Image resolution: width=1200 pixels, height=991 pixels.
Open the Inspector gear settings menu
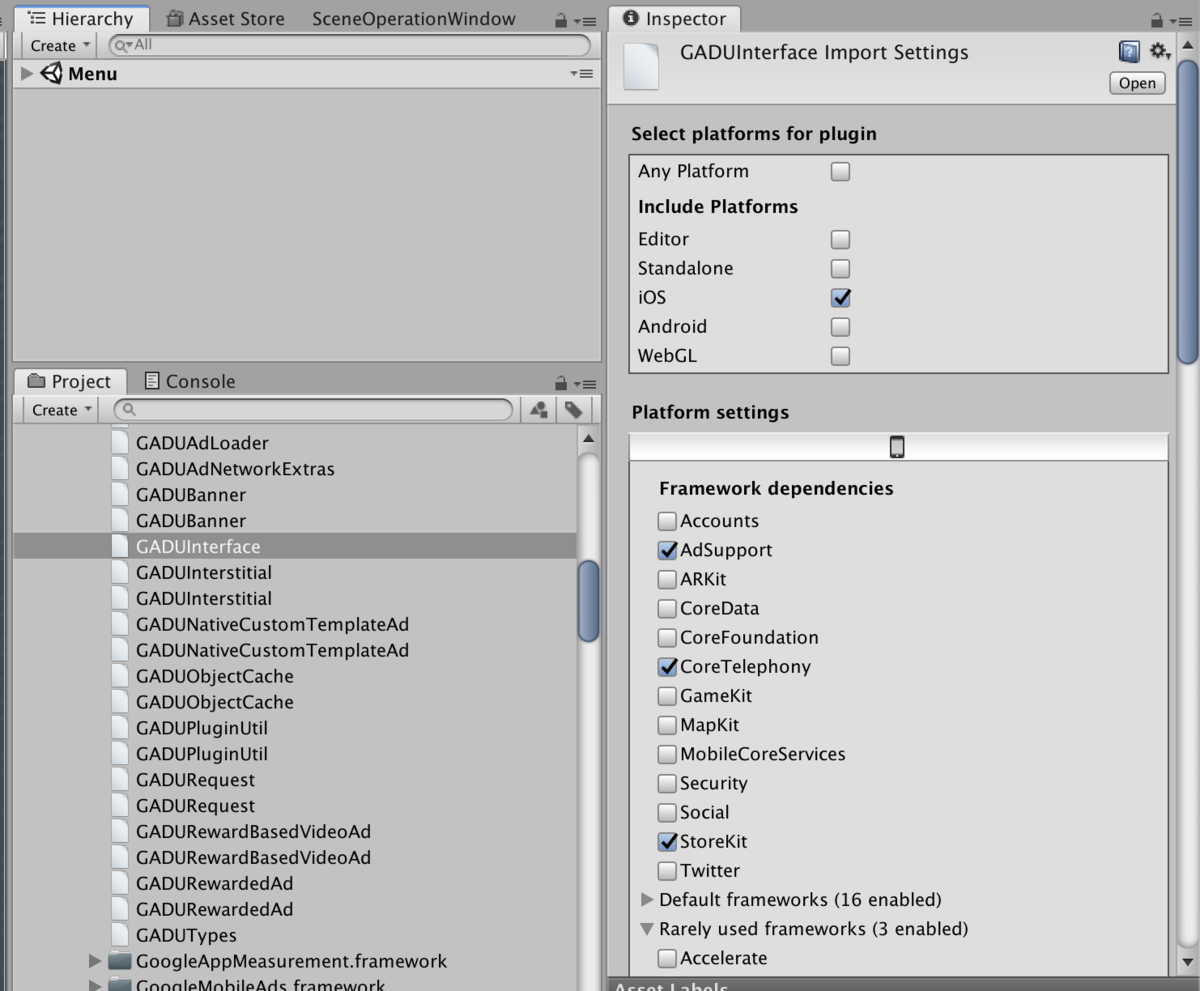[1159, 51]
